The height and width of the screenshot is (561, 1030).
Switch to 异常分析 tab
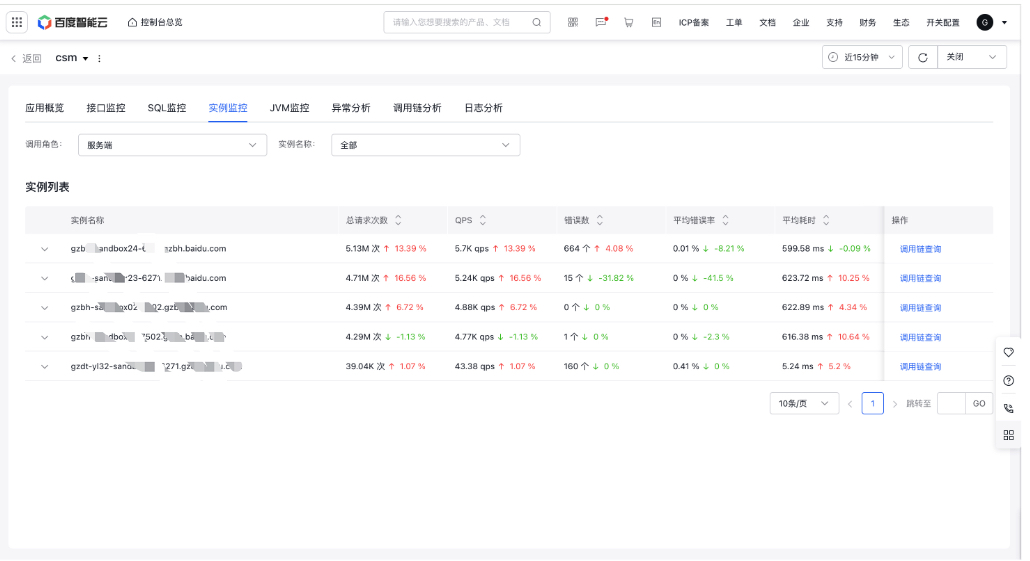tap(351, 108)
